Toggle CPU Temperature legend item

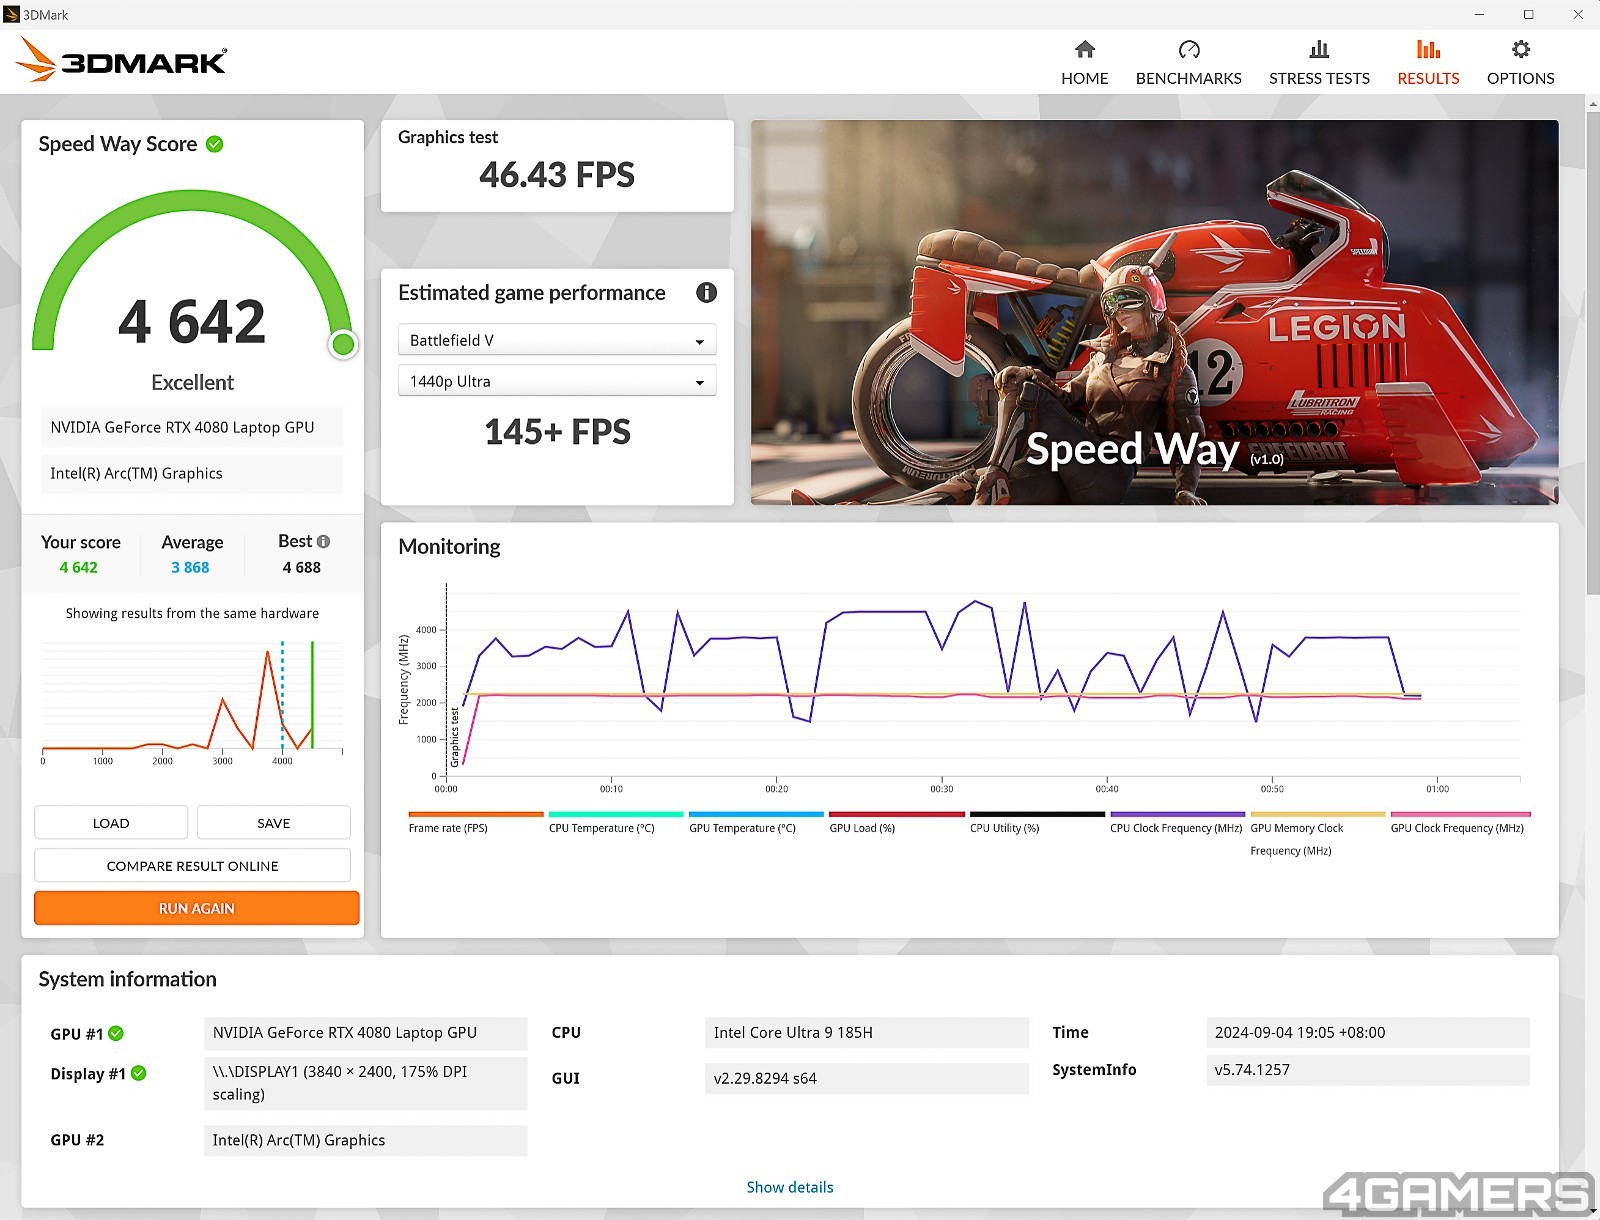pyautogui.click(x=615, y=822)
